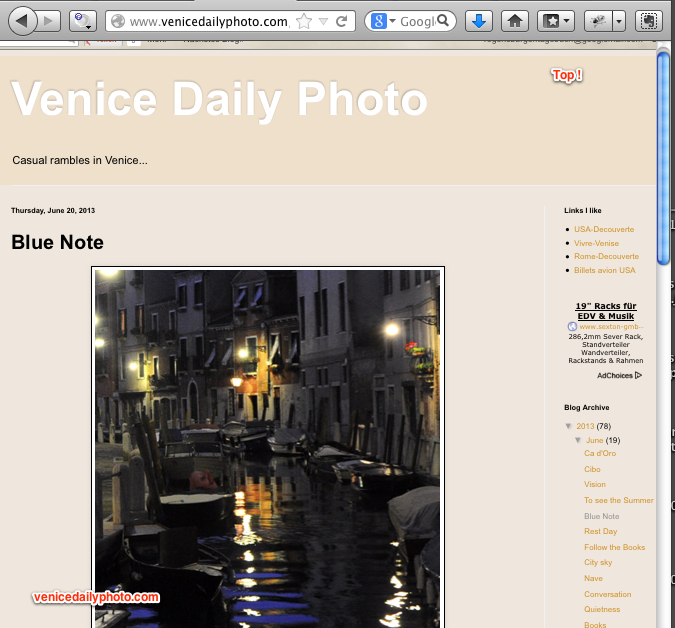This screenshot has width=675, height=628.
Task: Open the City sky post
Action: click(598, 562)
